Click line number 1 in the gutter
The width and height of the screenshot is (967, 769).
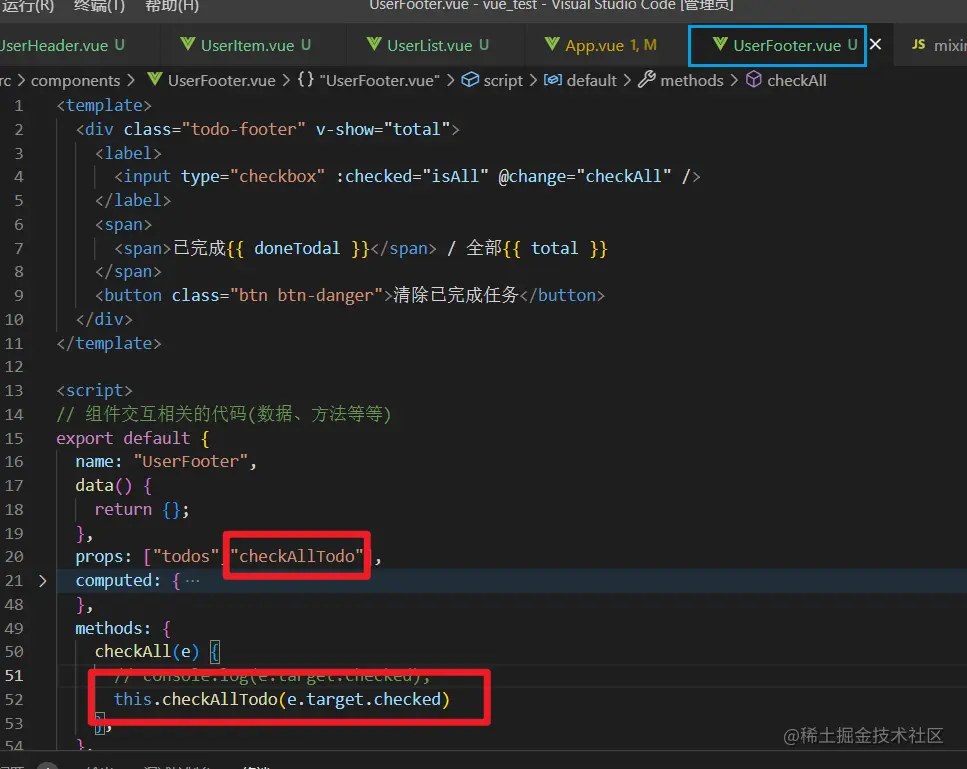click(x=19, y=106)
